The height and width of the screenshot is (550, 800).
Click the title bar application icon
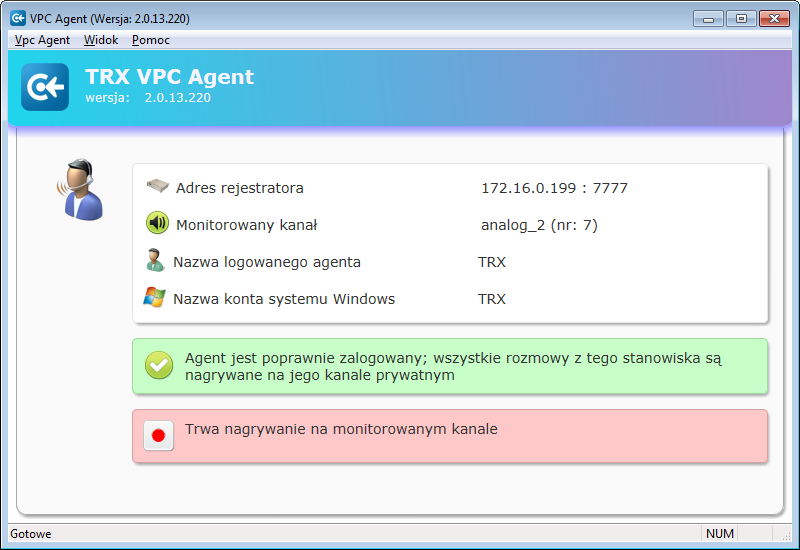(18, 18)
